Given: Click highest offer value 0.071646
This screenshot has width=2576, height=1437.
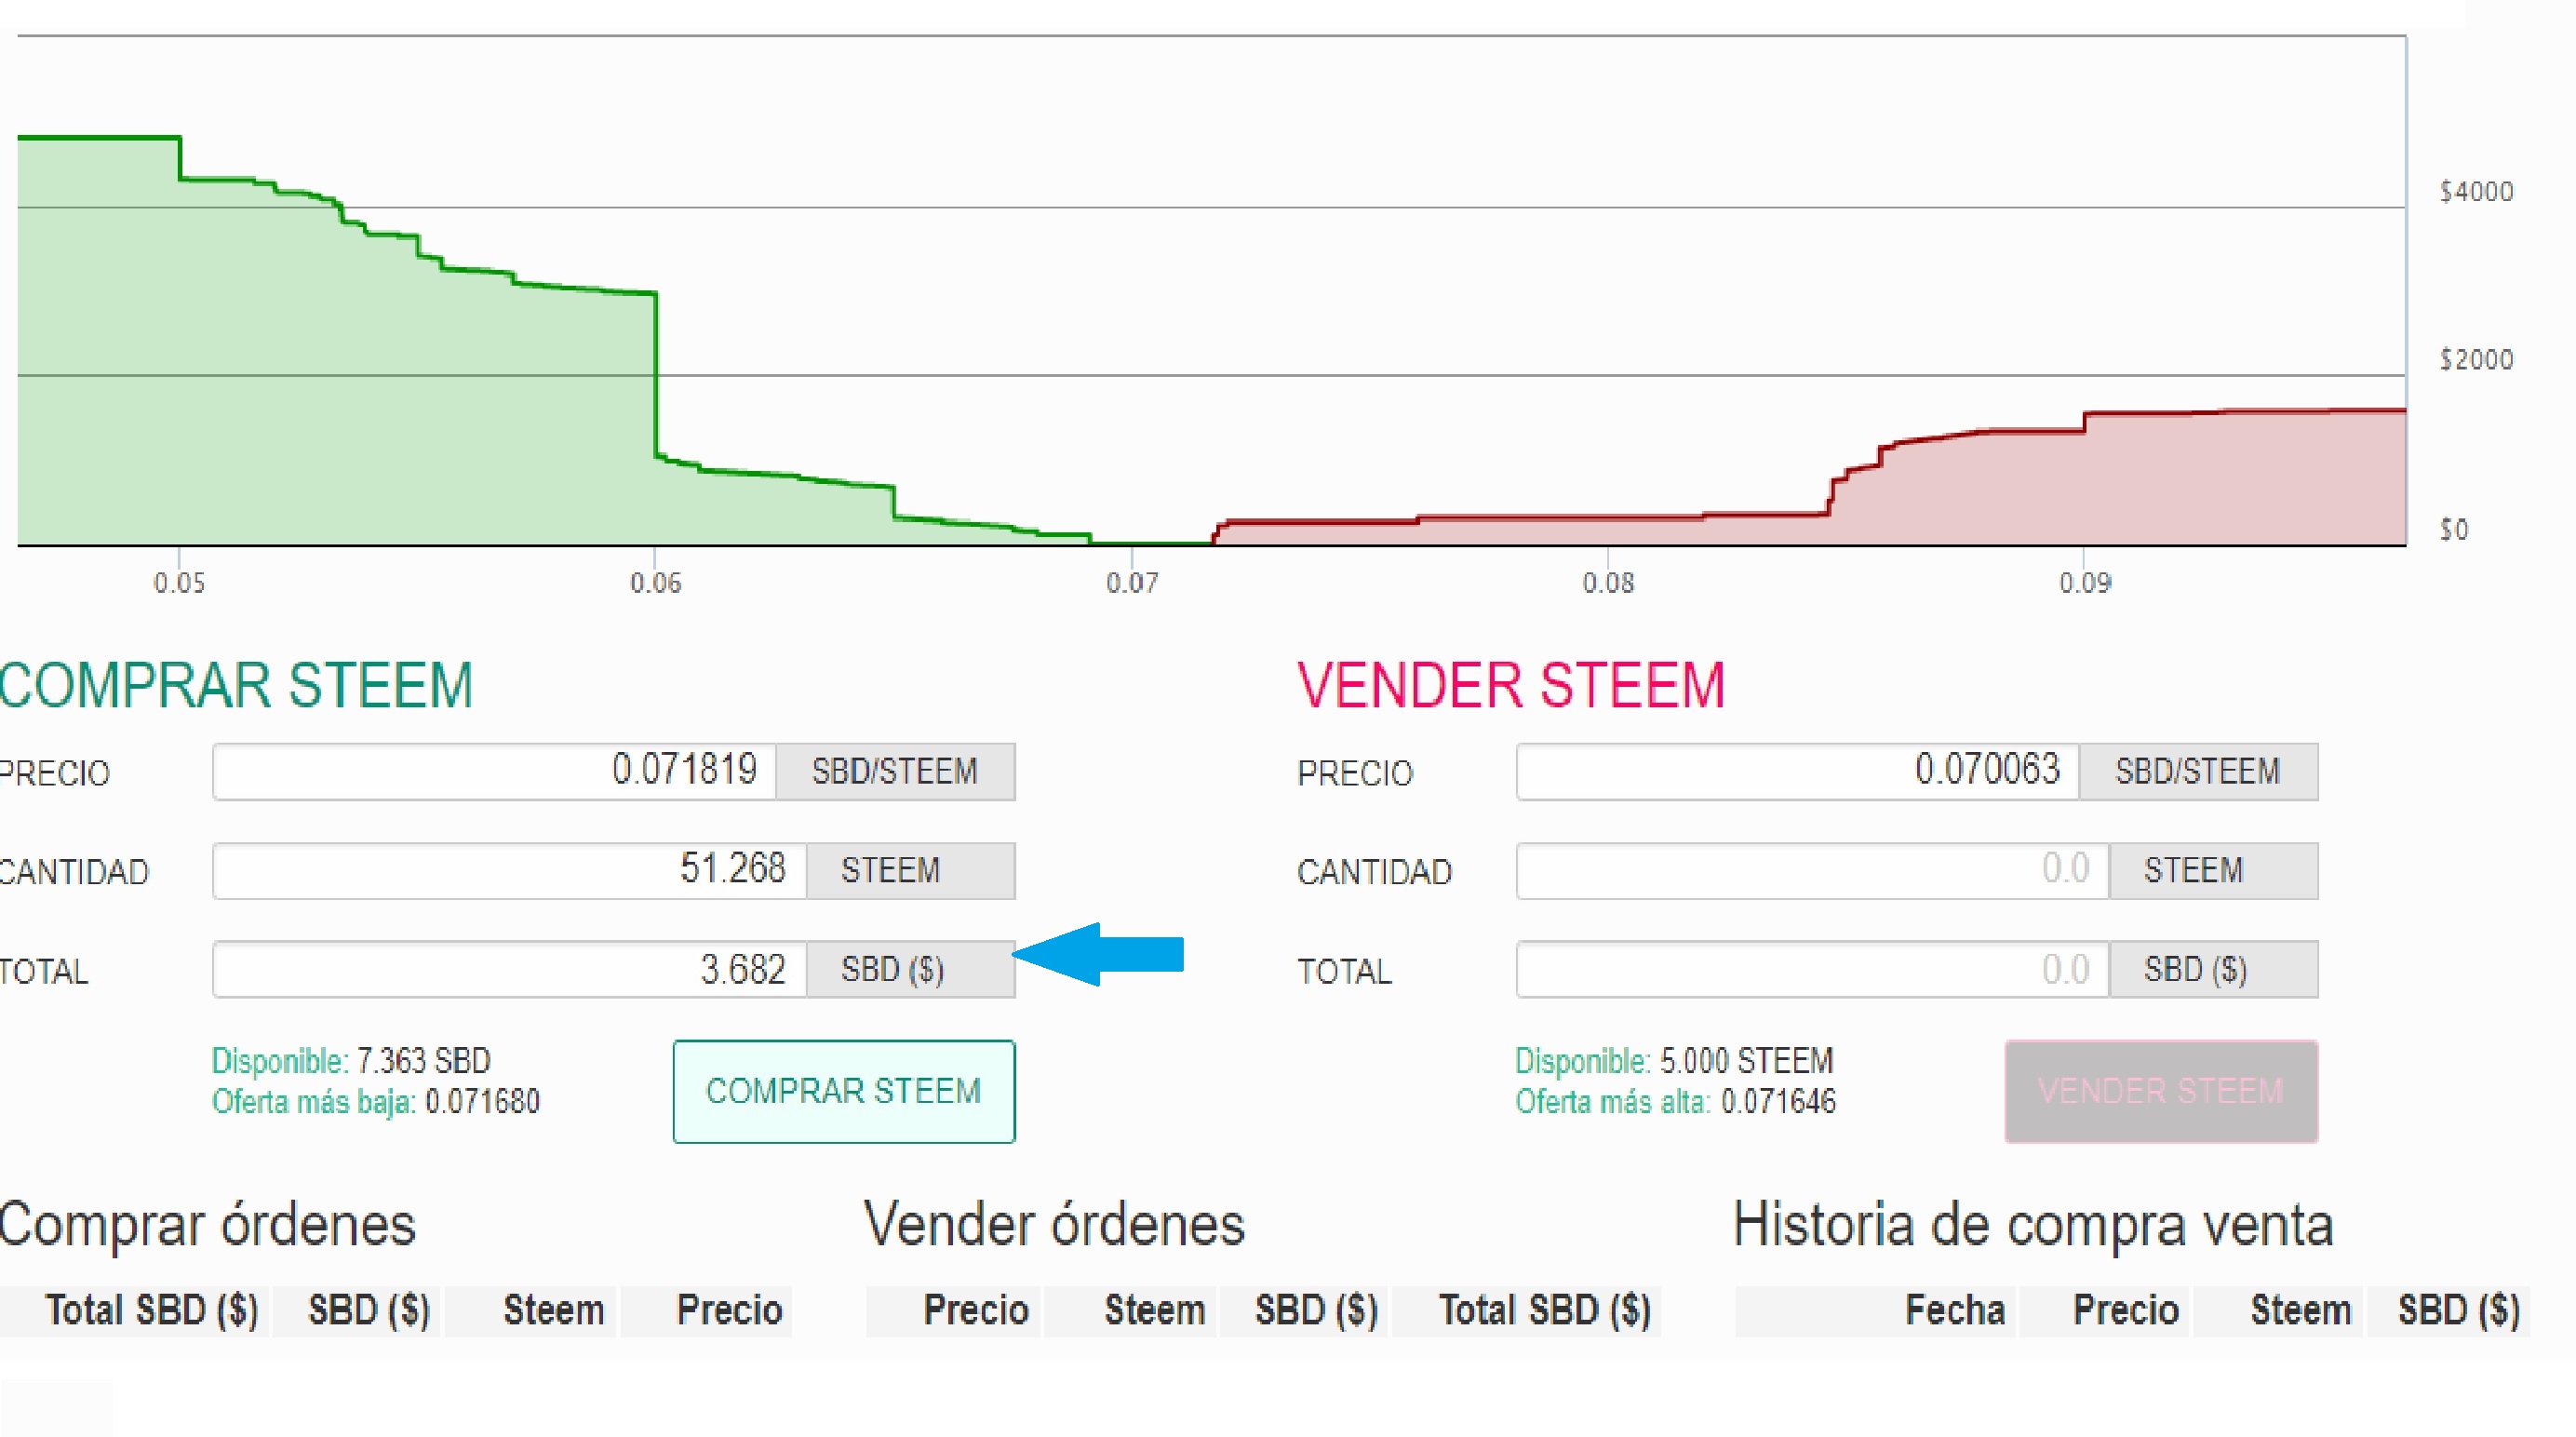Looking at the screenshot, I should (x=1778, y=1102).
